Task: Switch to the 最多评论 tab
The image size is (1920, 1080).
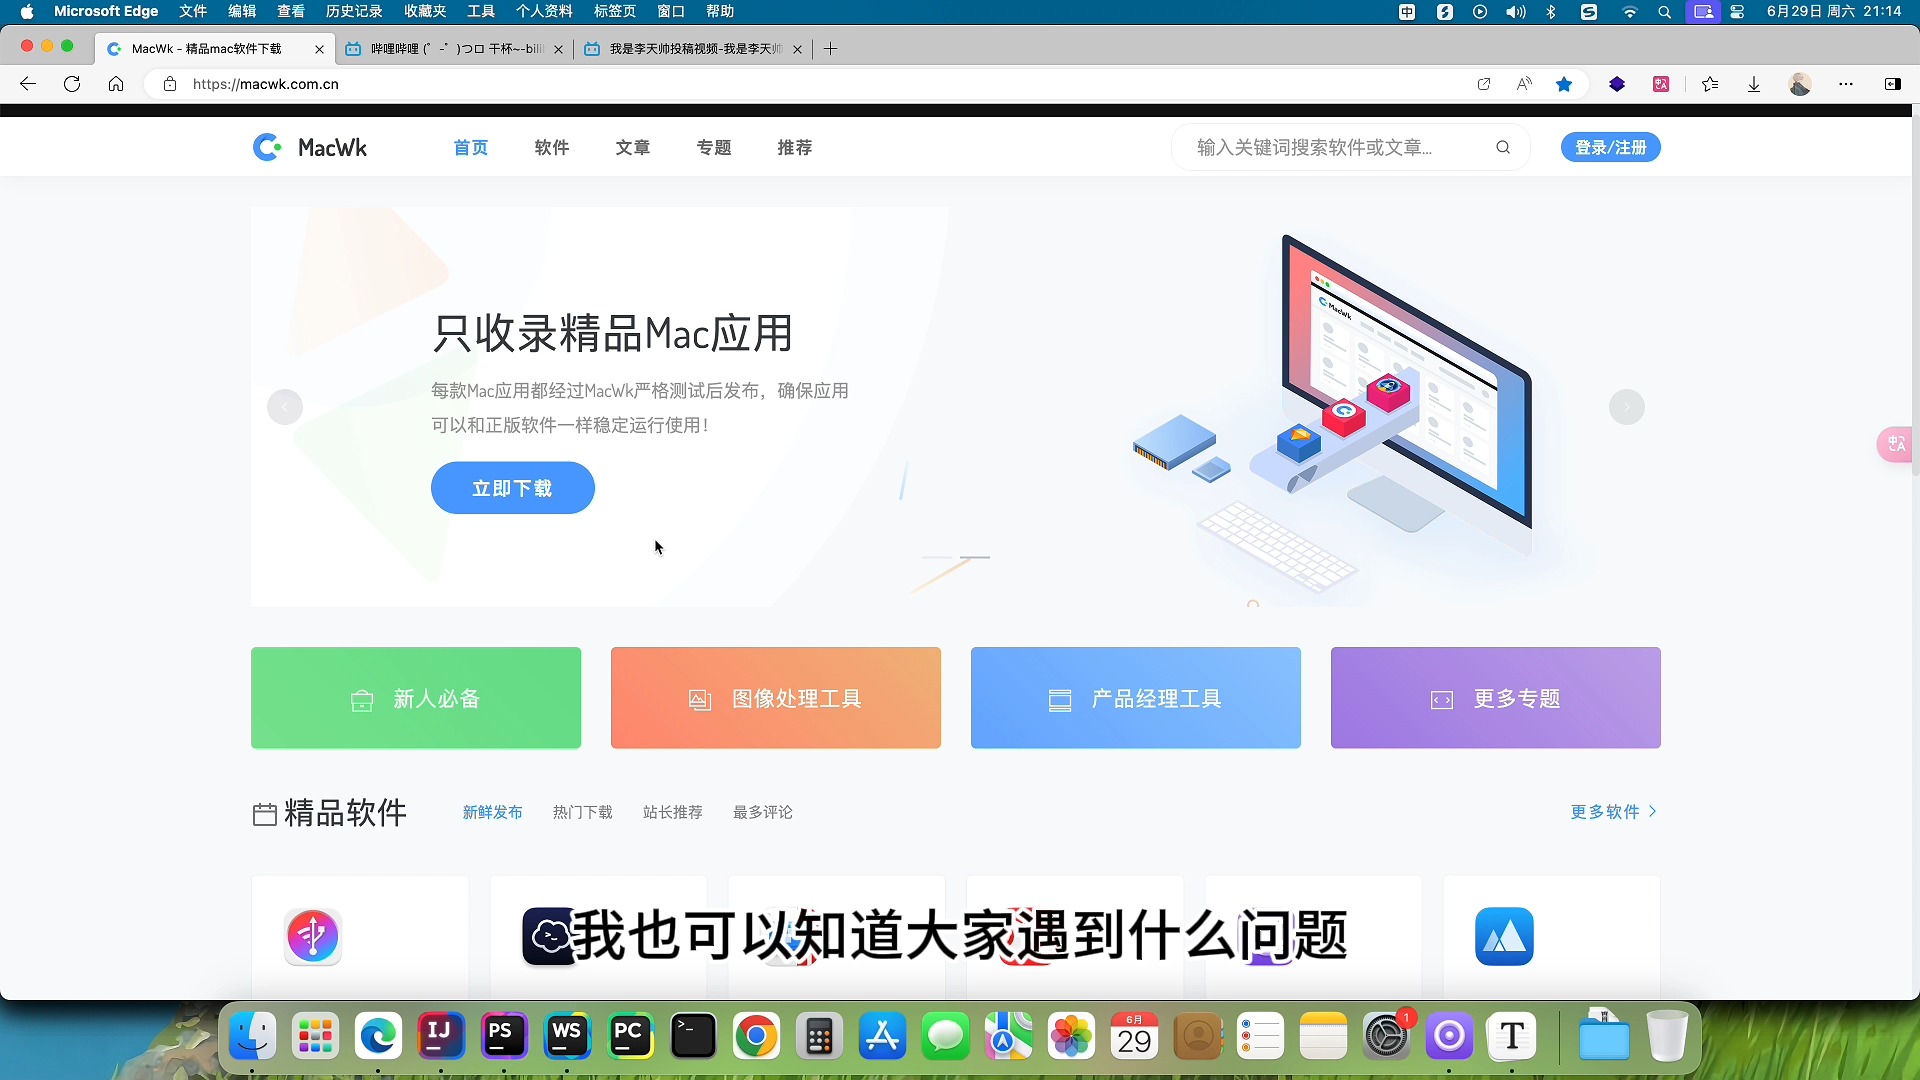Action: [x=762, y=812]
